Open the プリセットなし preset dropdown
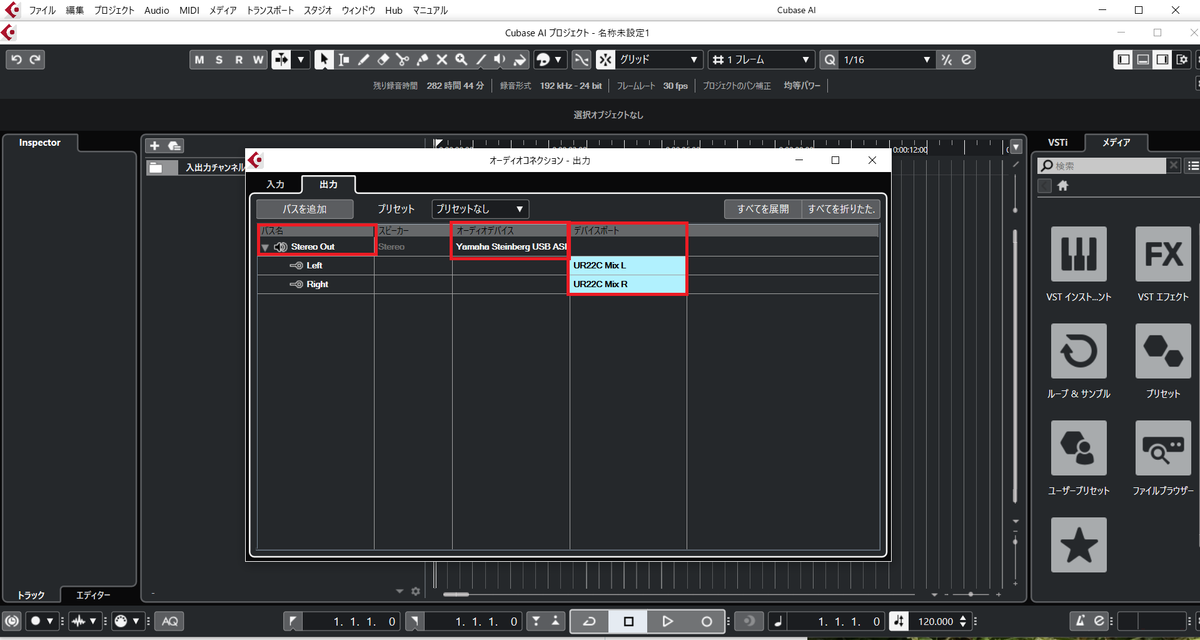 [480, 209]
